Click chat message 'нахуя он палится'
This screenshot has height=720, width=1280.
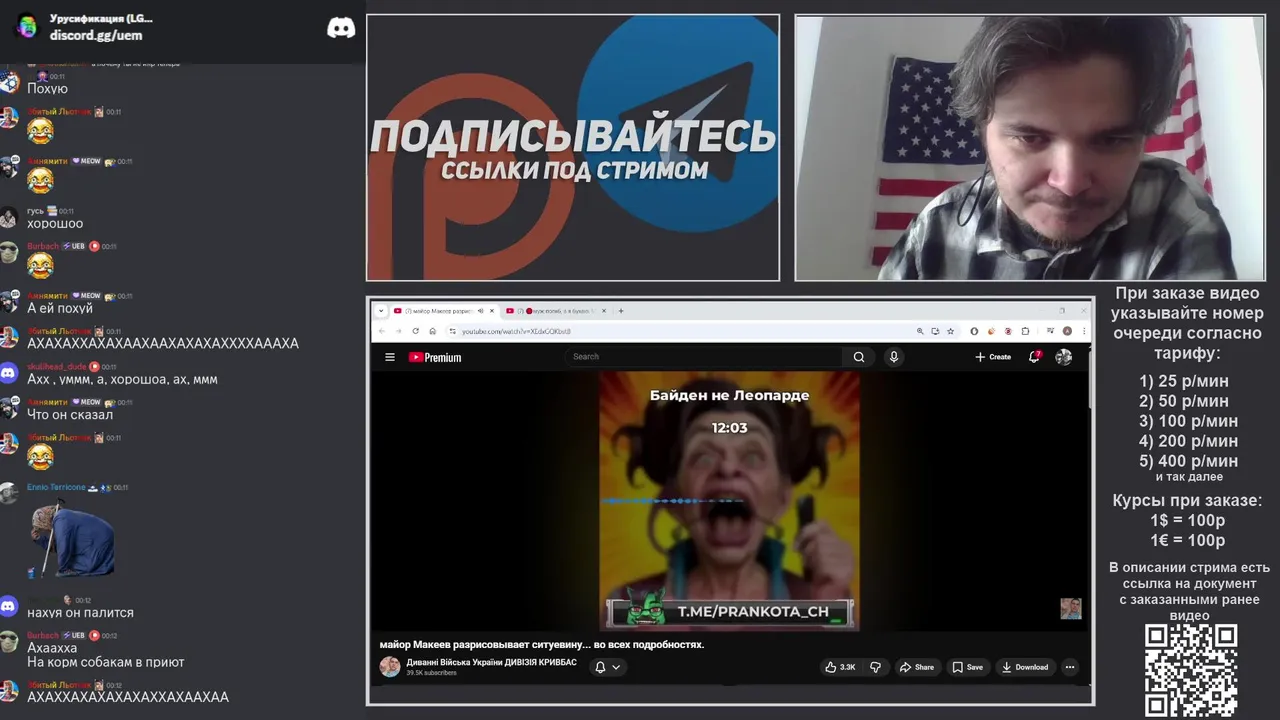(x=80, y=613)
